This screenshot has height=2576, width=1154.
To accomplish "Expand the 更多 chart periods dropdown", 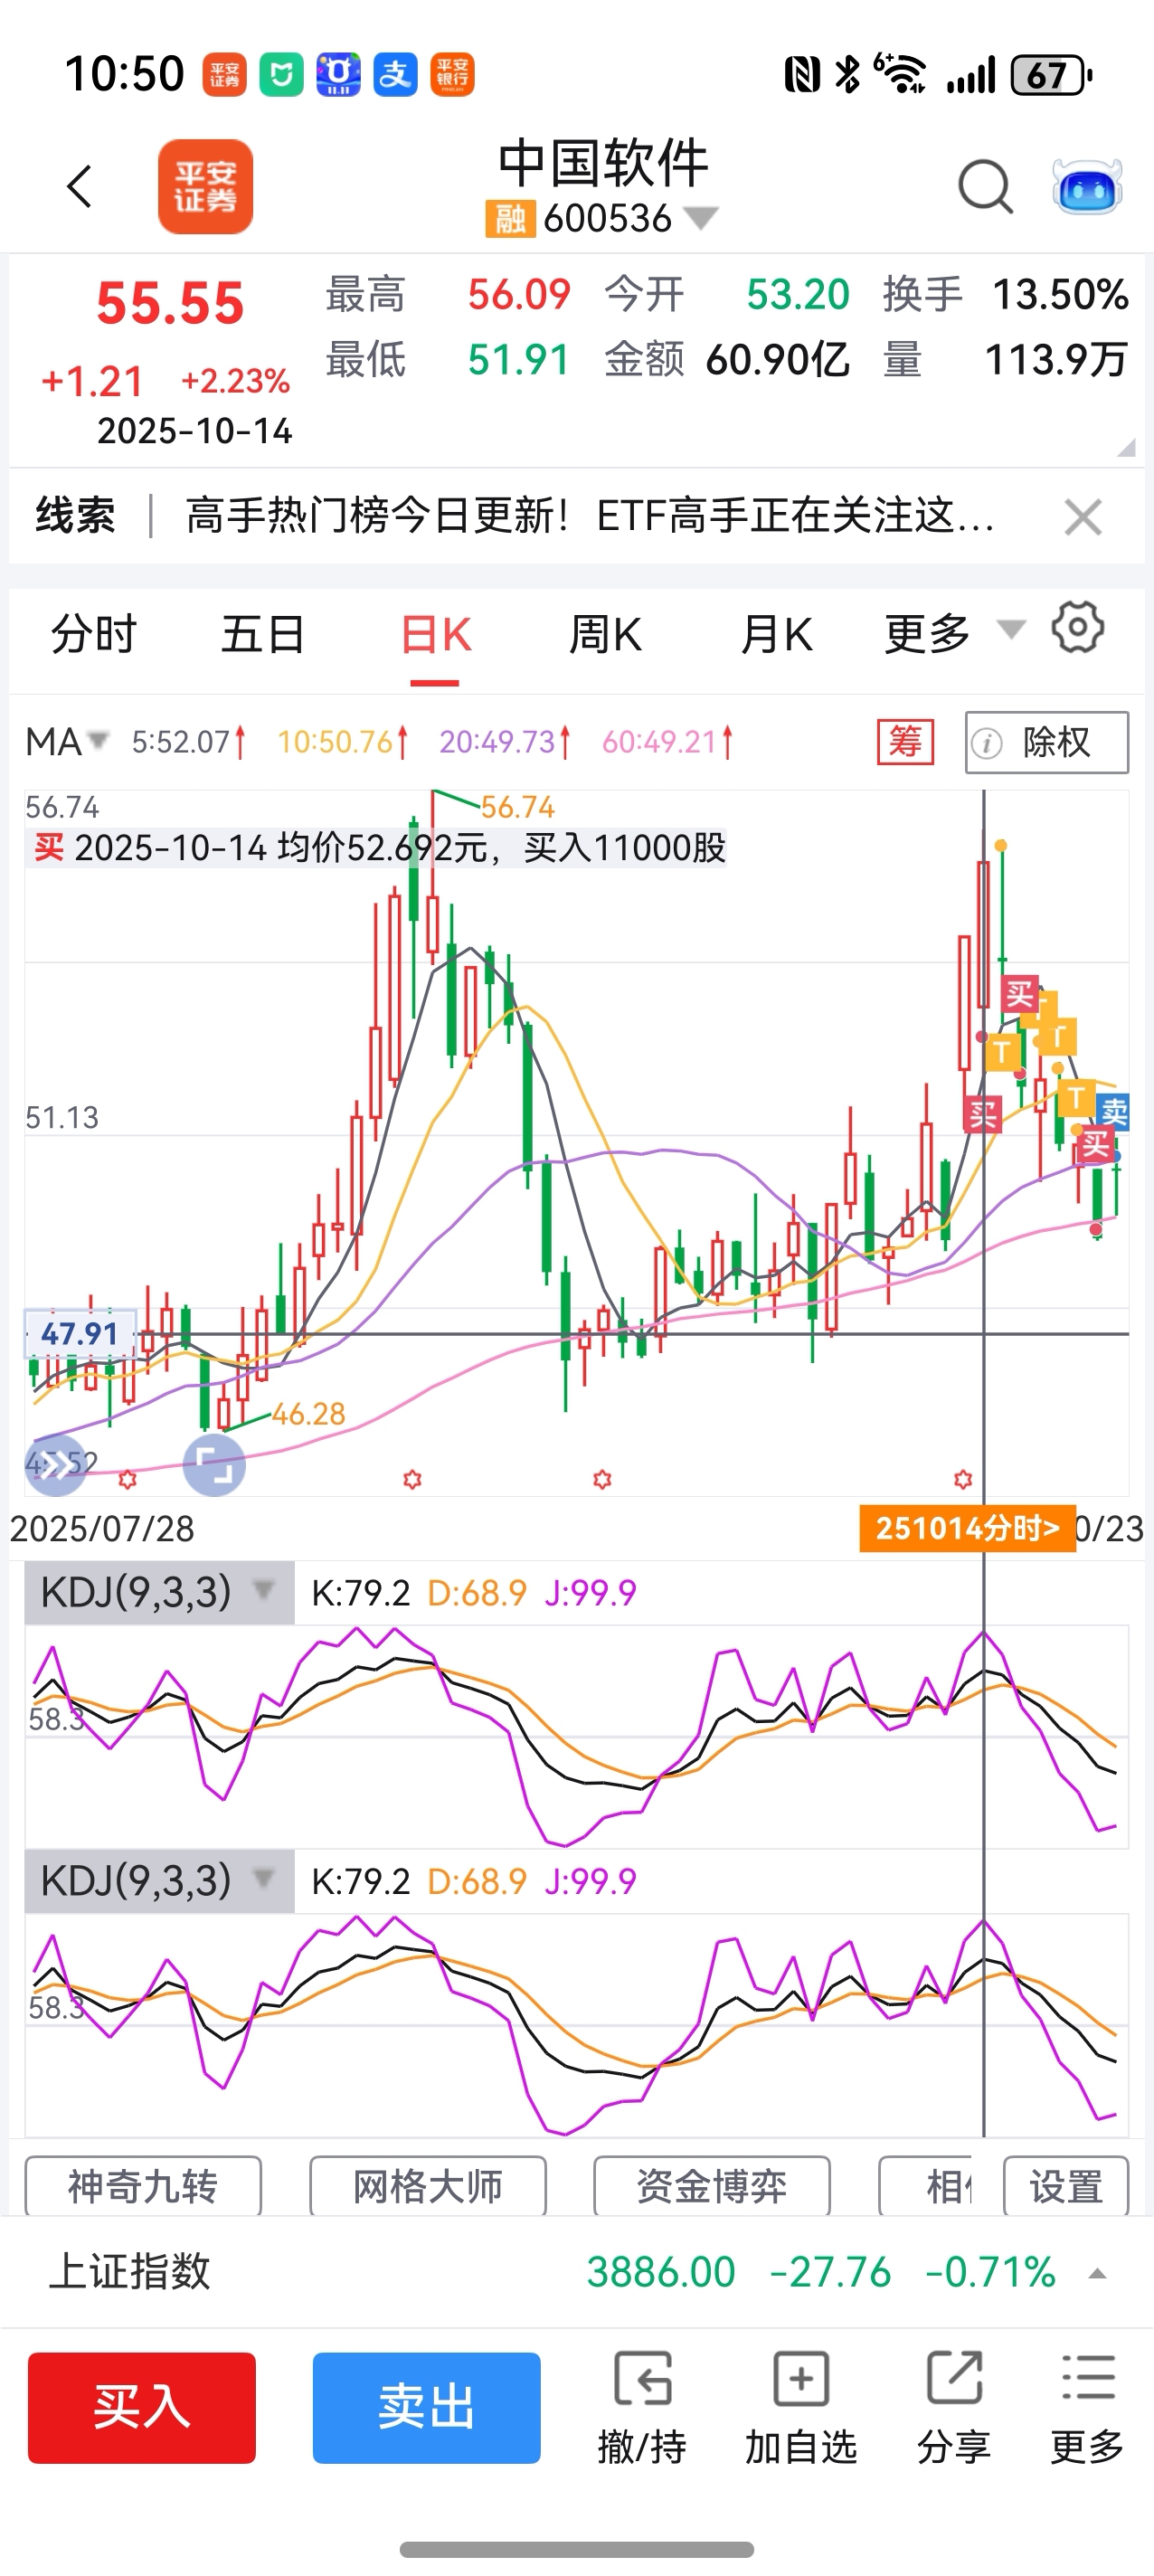I will tap(954, 633).
